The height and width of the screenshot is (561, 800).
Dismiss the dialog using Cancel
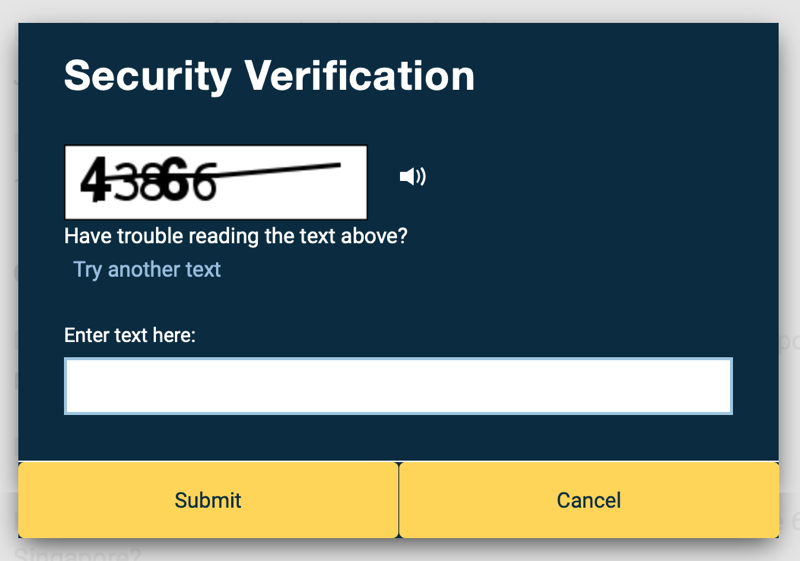(x=589, y=500)
